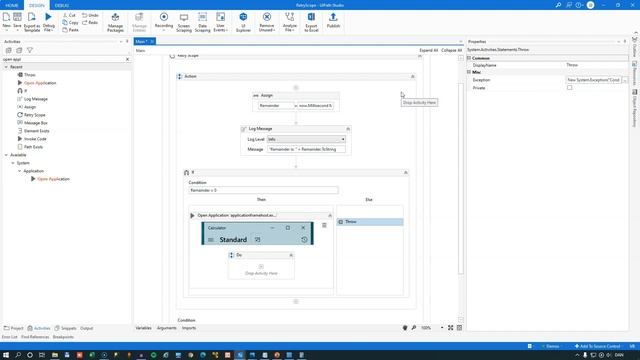The width and height of the screenshot is (640, 360).
Task: Click Add To Source Control
Action: coord(598,346)
